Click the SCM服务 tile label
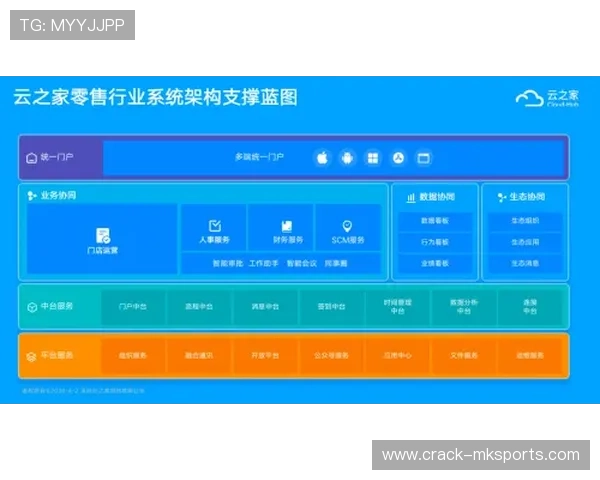 click(348, 240)
